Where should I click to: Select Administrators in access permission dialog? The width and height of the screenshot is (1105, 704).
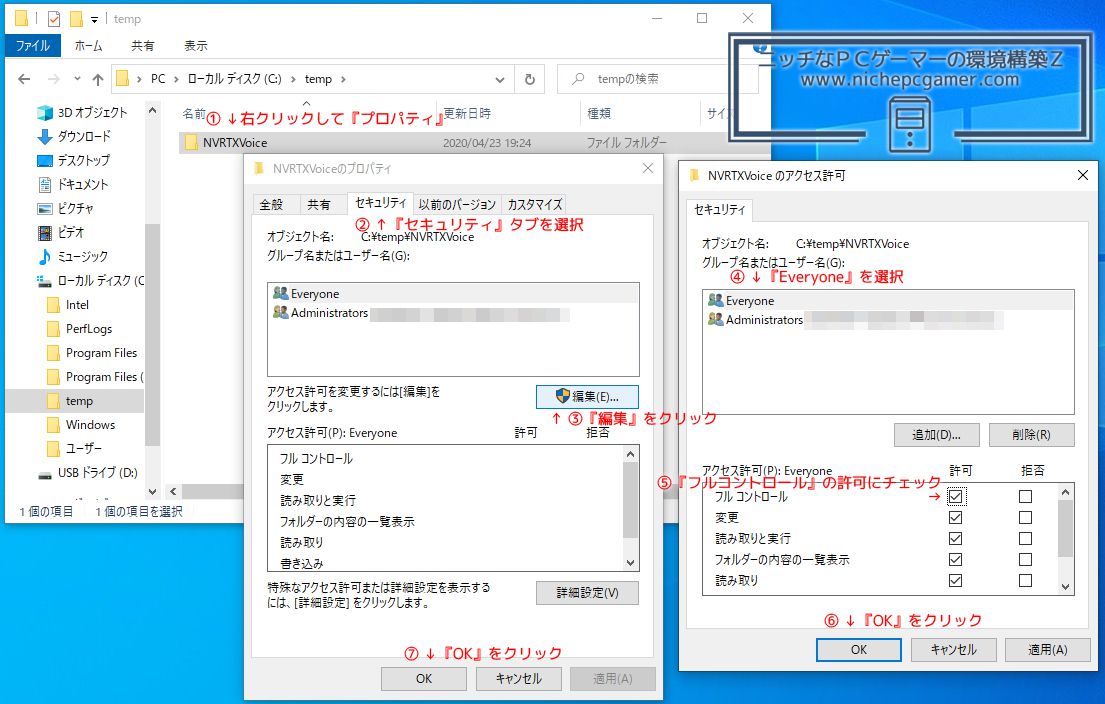(x=888, y=320)
